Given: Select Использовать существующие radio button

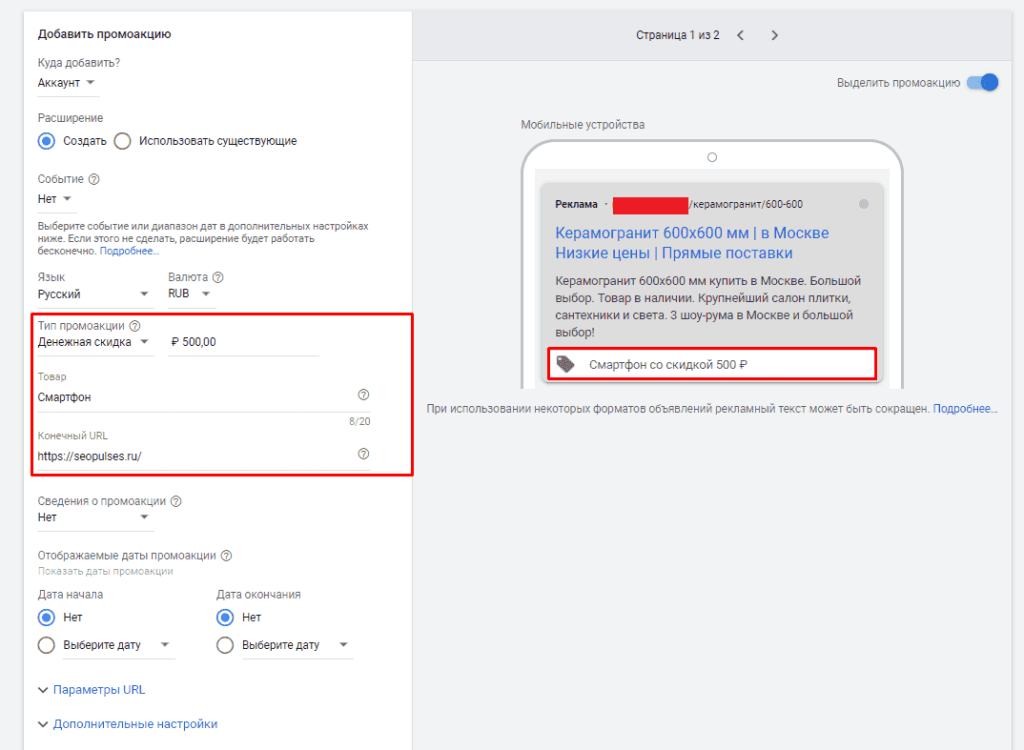Looking at the screenshot, I should pyautogui.click(x=123, y=141).
